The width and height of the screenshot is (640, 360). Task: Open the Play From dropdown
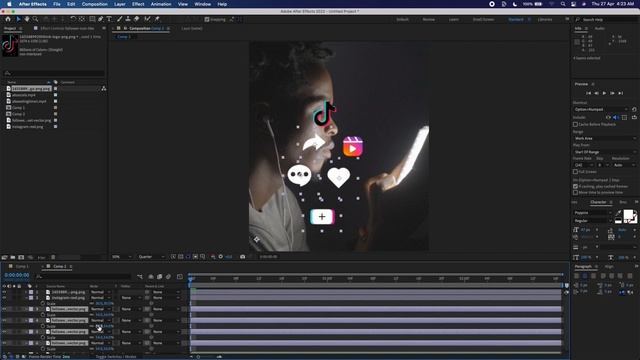coord(605,152)
